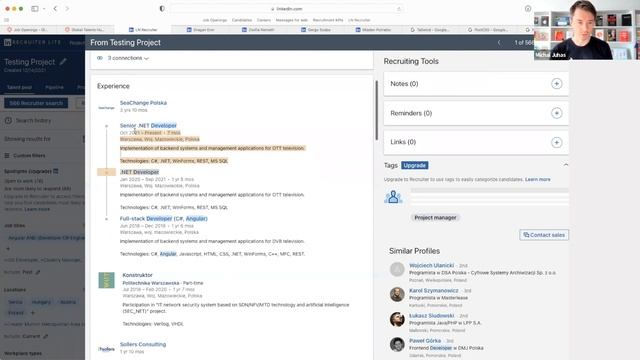
Task: Click Wojciech Ulanicki's avatar placeholder
Action: 397,269
